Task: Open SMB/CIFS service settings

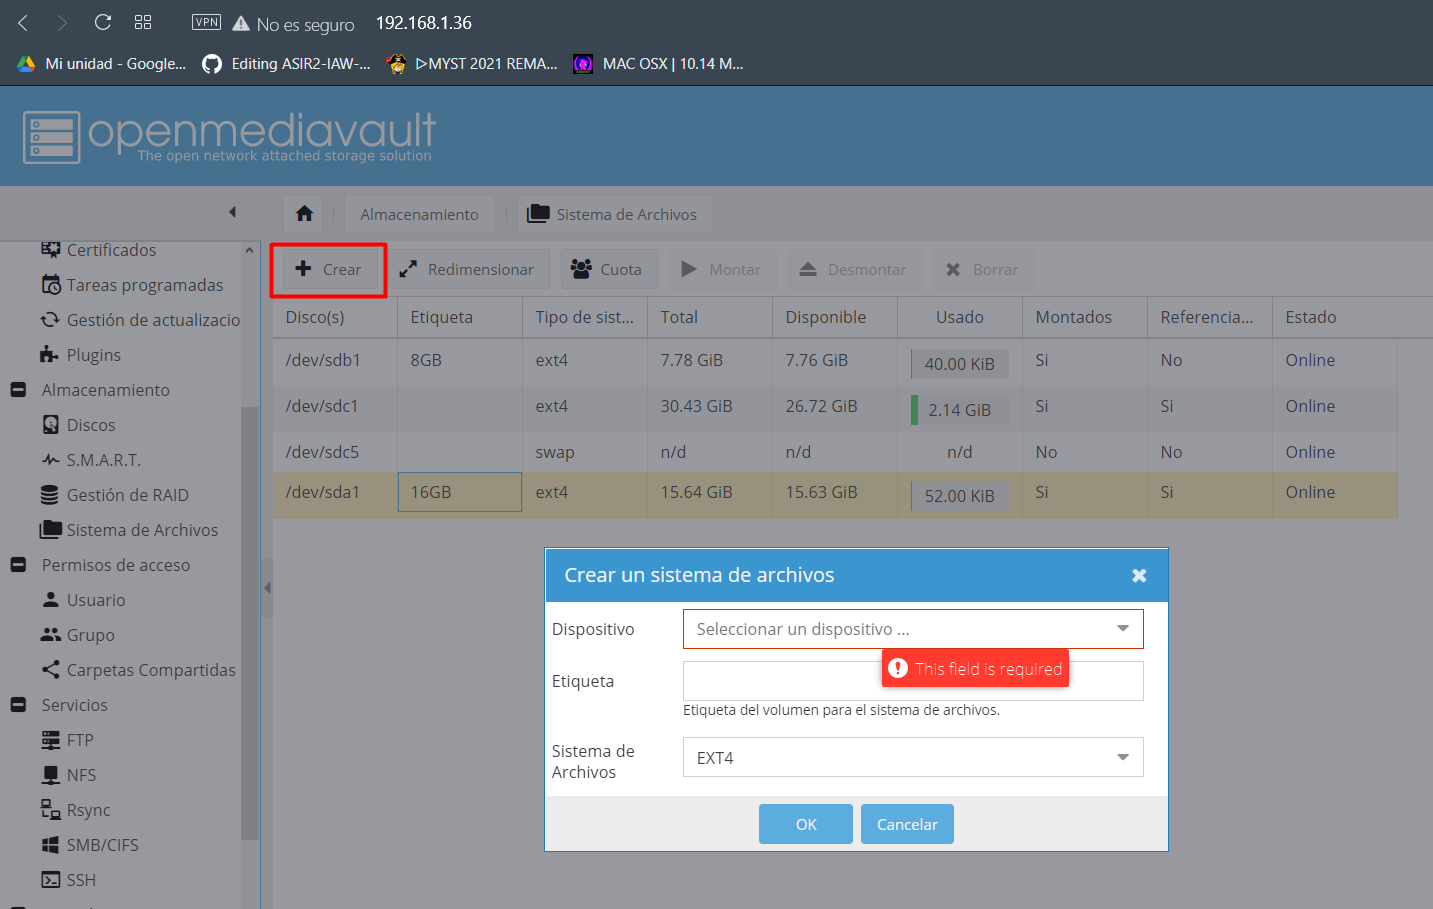Action: pos(102,845)
